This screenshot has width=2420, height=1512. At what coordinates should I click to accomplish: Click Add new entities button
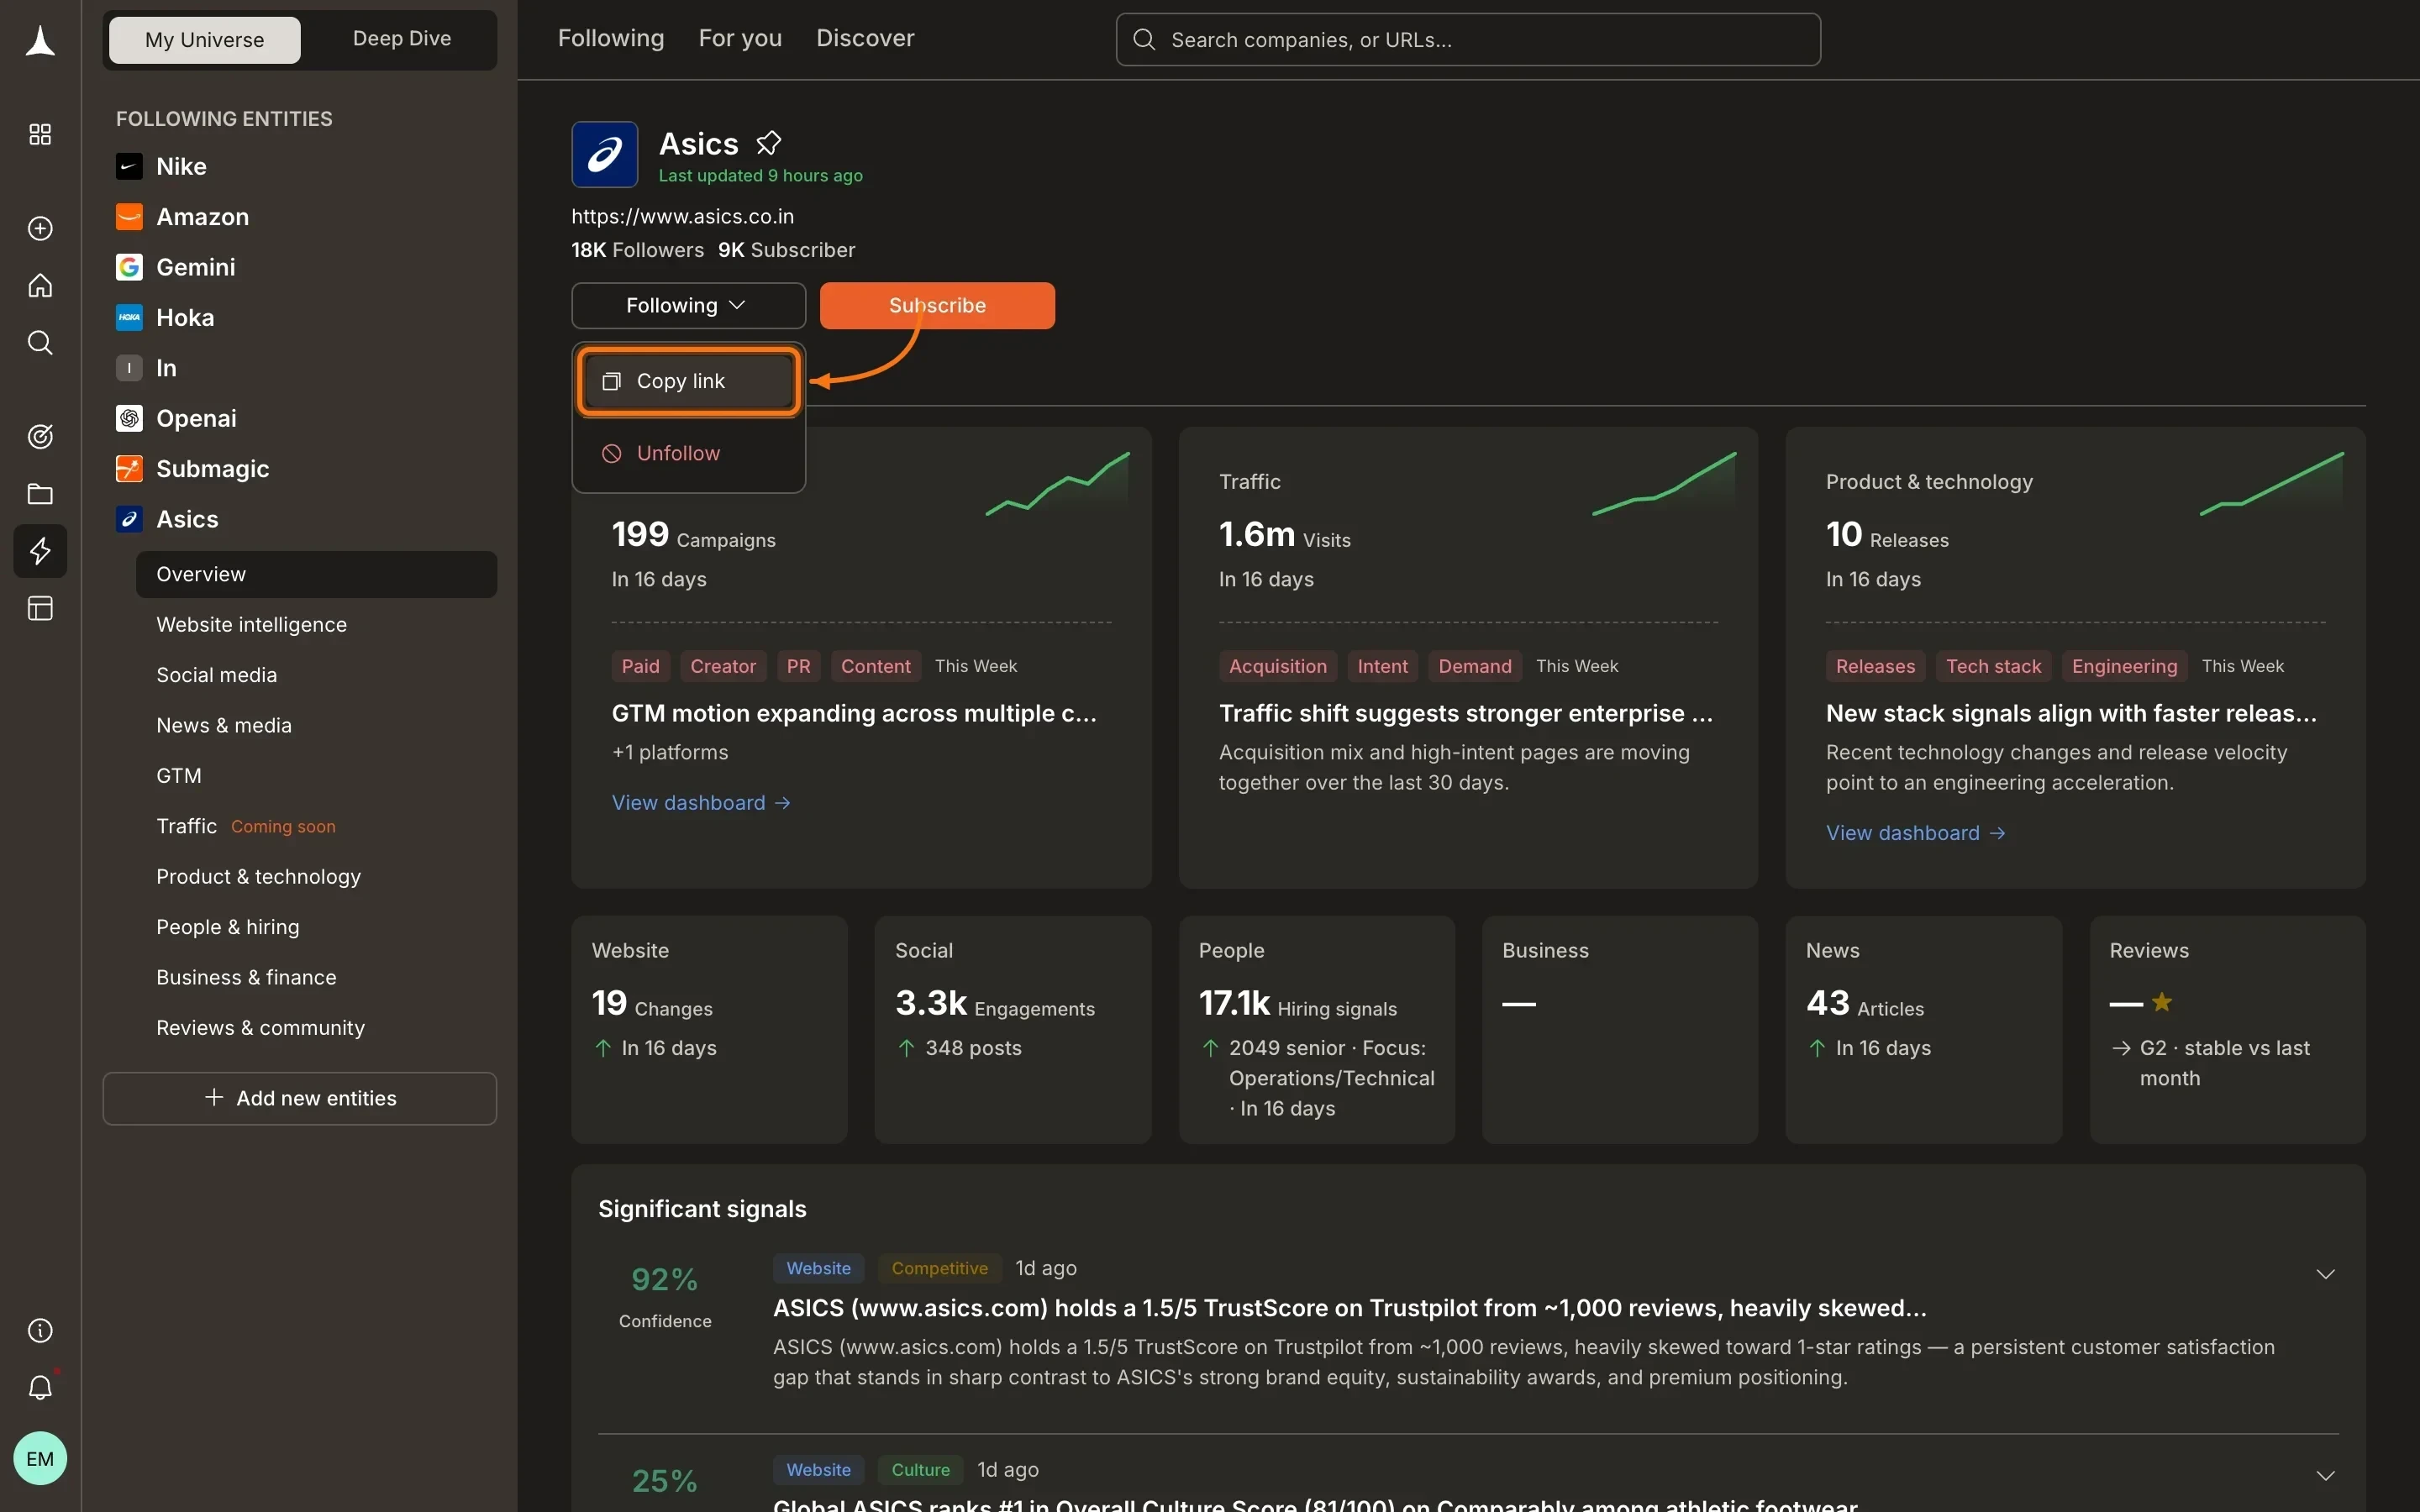pos(300,1098)
